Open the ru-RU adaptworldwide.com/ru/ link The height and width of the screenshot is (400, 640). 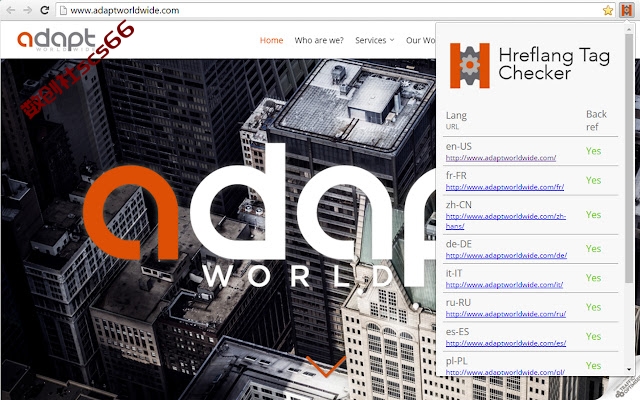tap(506, 314)
